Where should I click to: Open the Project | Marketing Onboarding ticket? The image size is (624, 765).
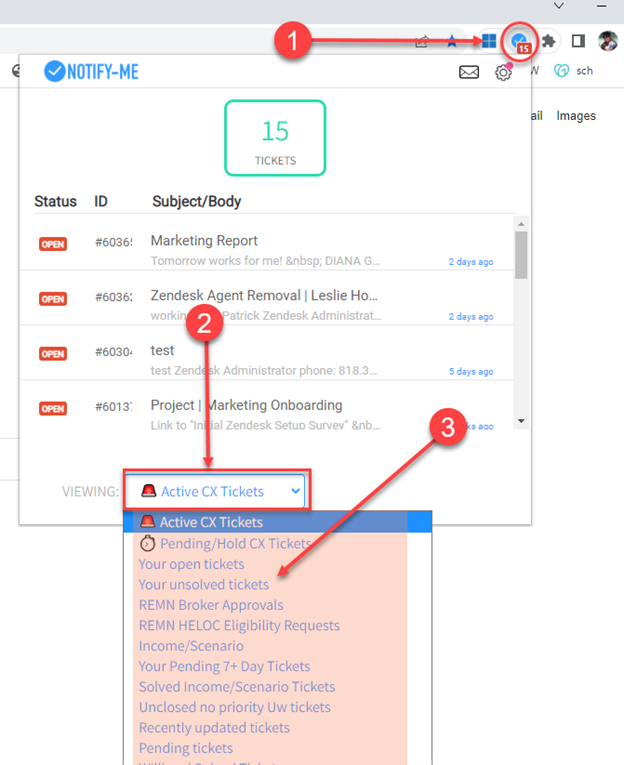click(246, 405)
